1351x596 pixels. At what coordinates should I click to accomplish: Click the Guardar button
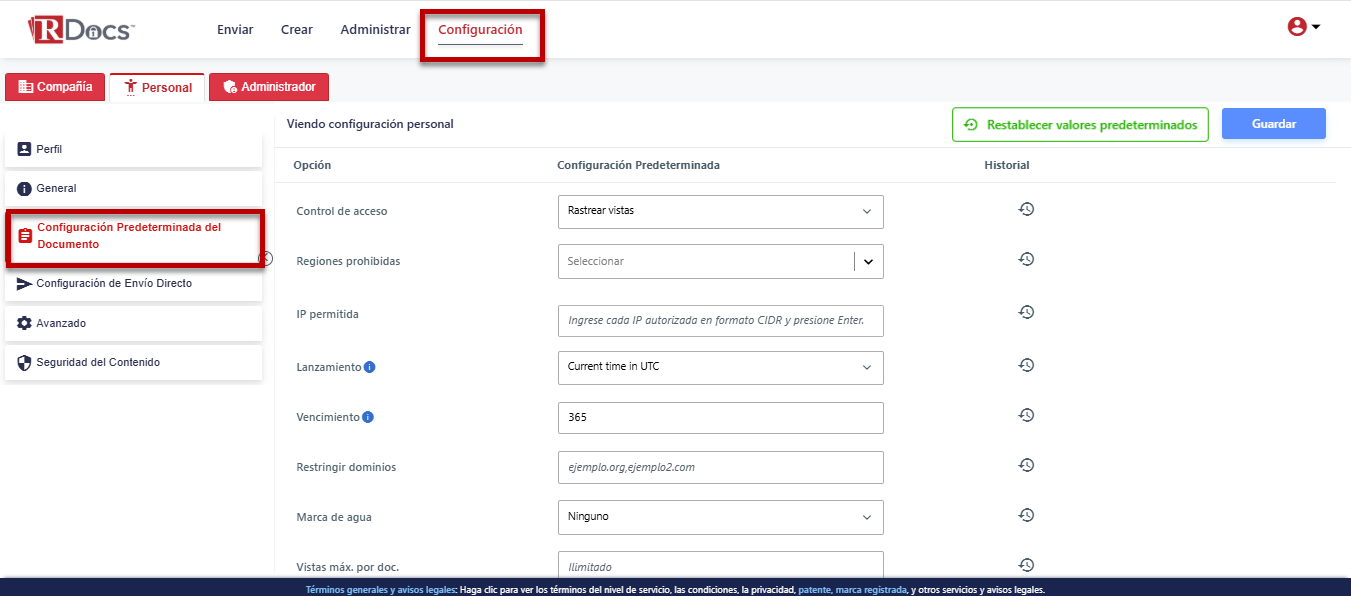click(x=1273, y=124)
